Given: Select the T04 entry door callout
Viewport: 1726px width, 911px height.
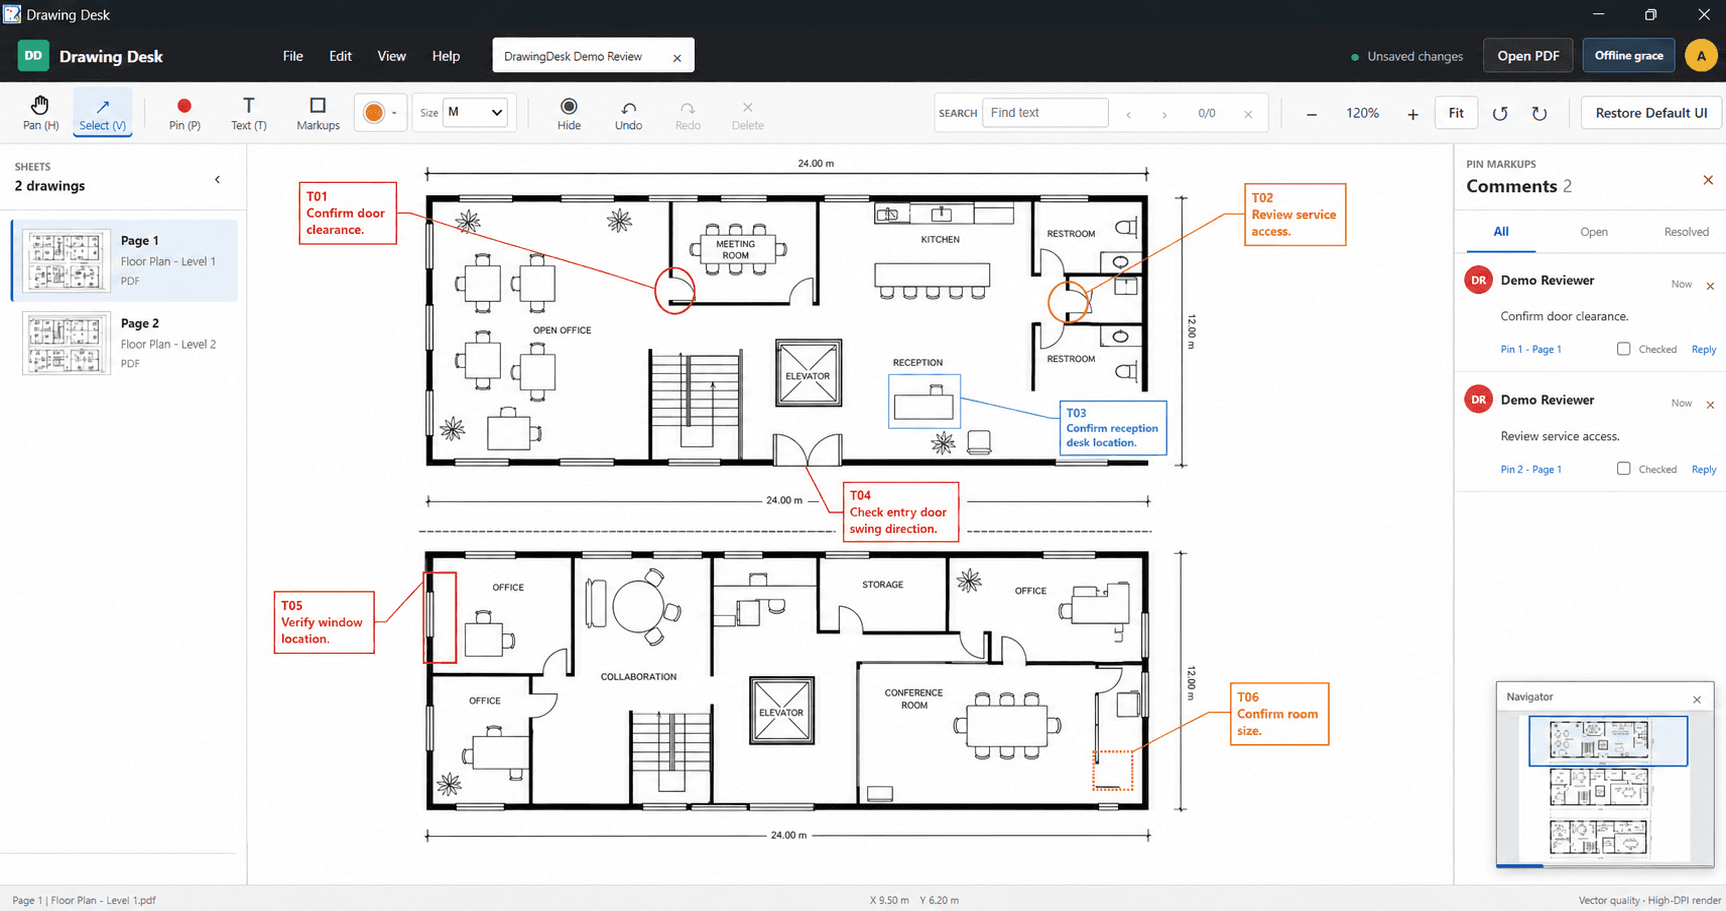Looking at the screenshot, I should [x=900, y=512].
